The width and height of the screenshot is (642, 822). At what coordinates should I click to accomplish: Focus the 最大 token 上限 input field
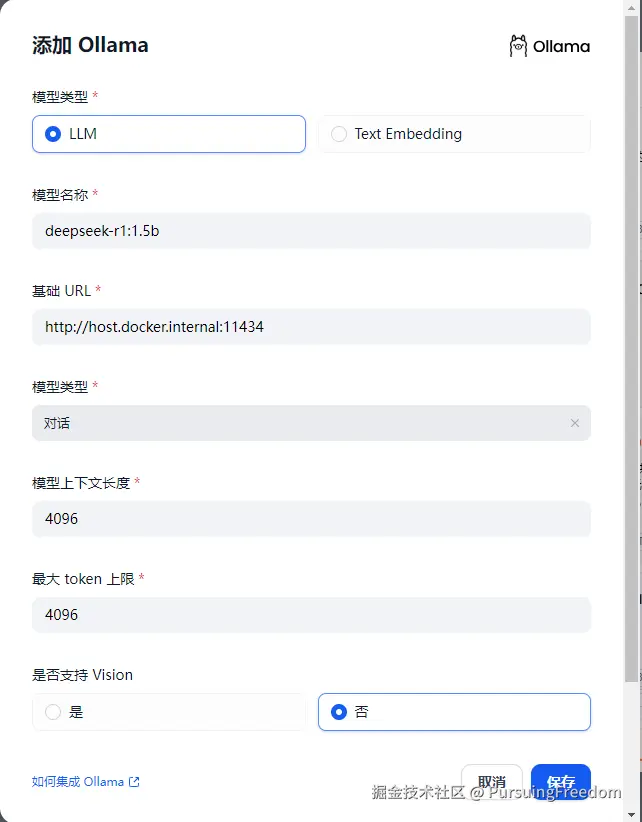(x=311, y=615)
